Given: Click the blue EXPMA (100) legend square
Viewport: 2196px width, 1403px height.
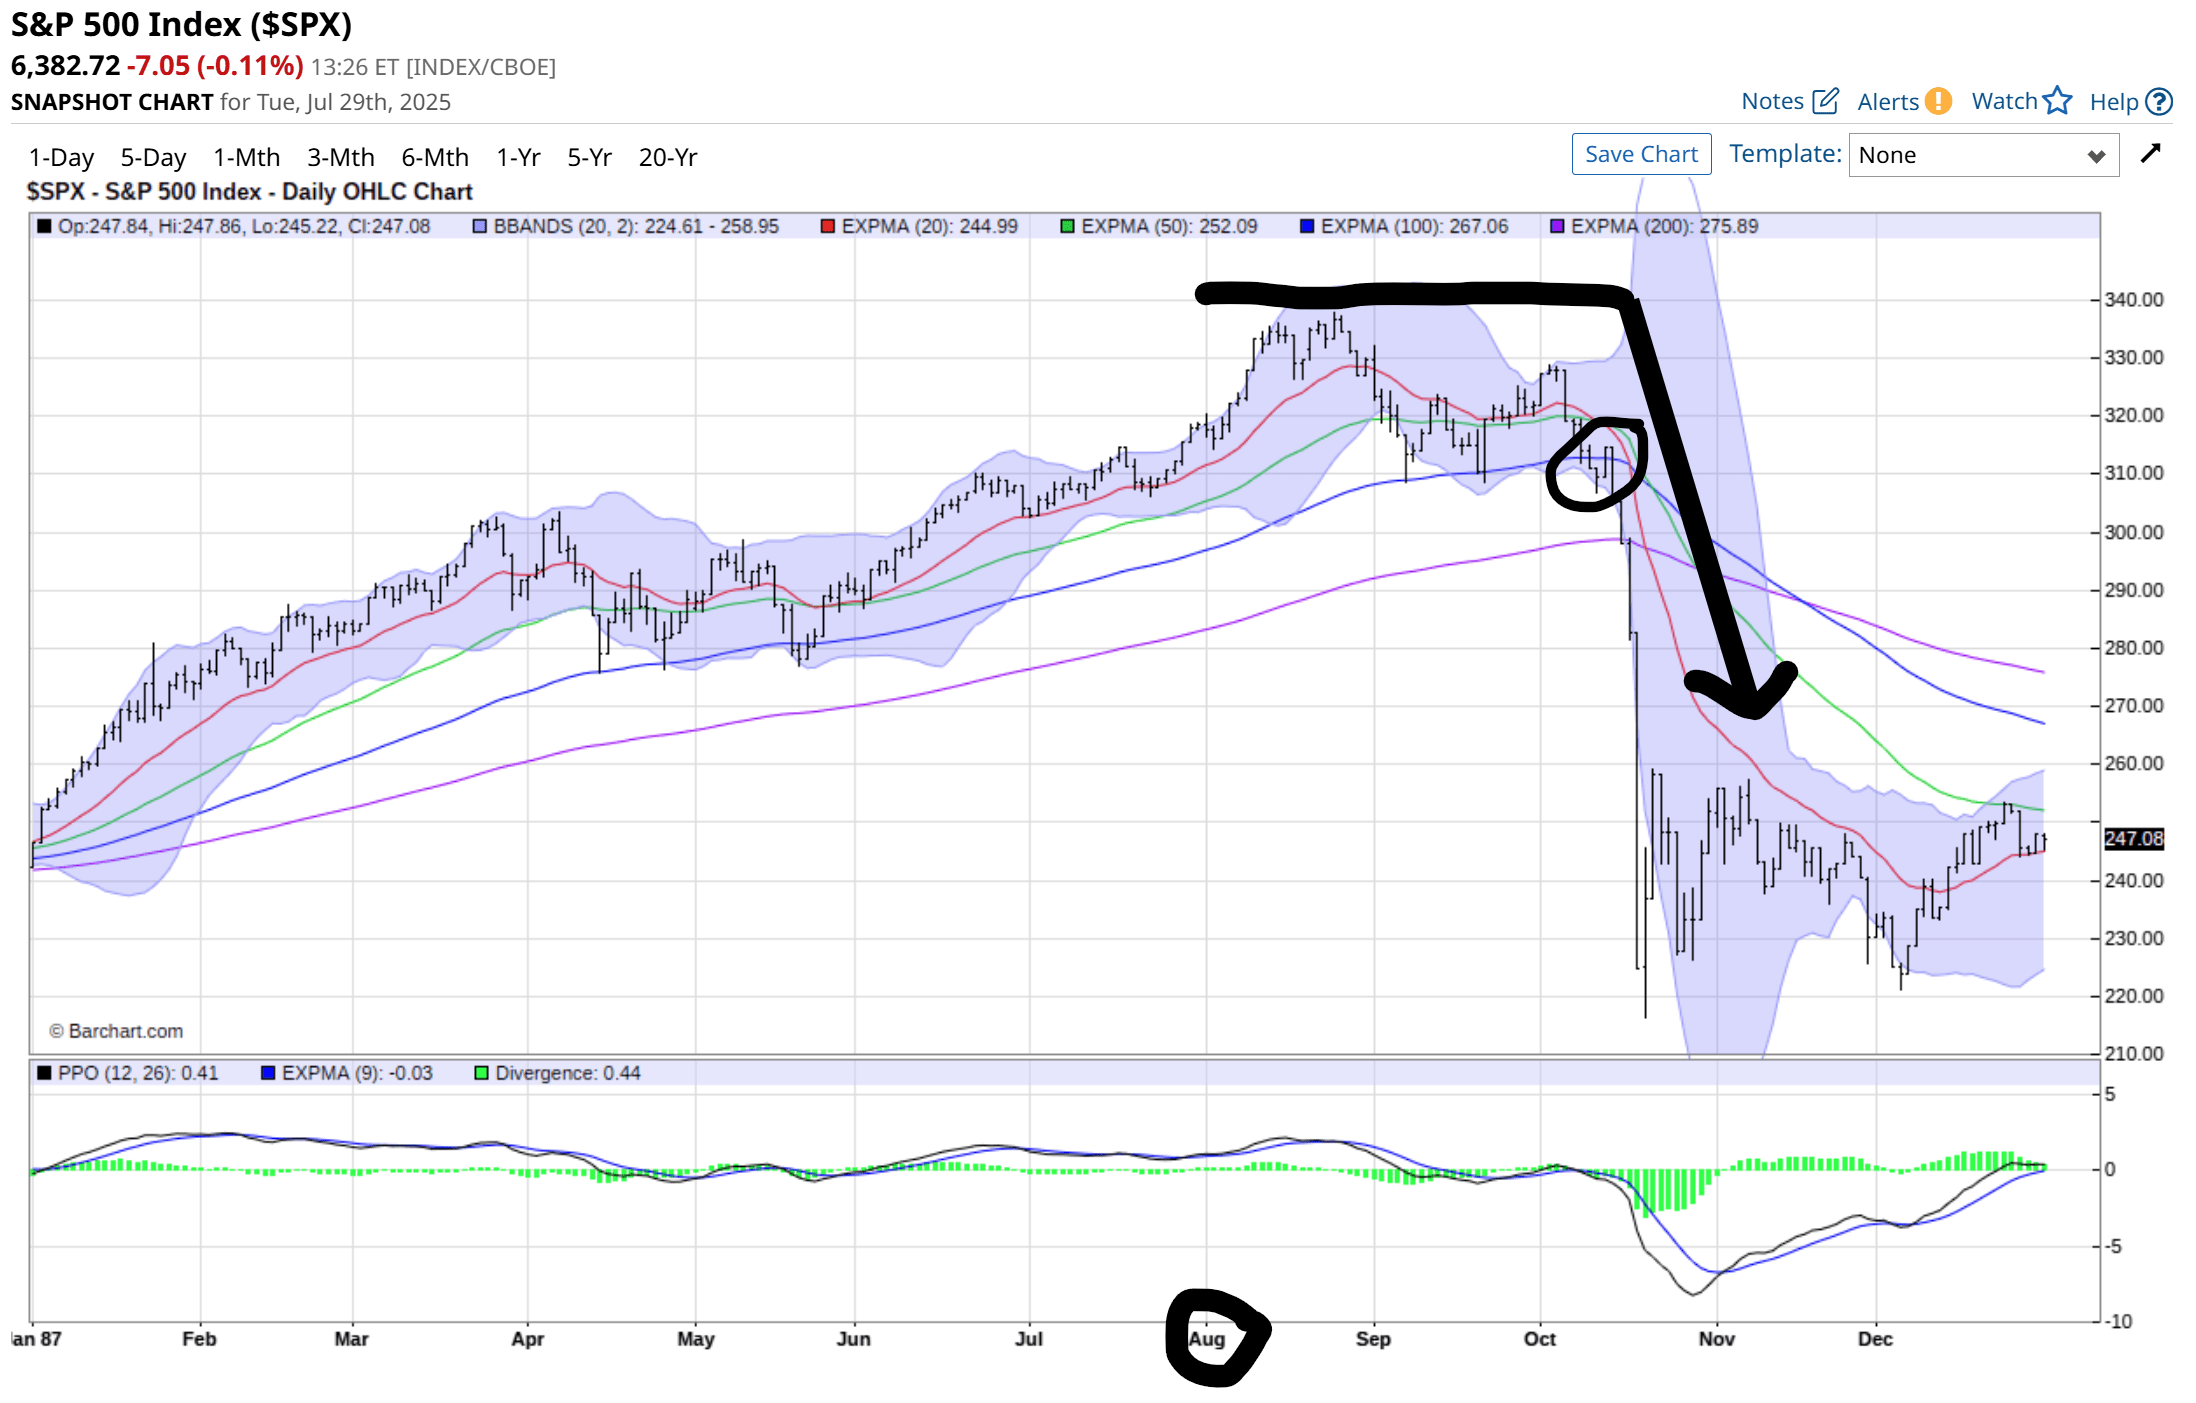Looking at the screenshot, I should (1307, 227).
